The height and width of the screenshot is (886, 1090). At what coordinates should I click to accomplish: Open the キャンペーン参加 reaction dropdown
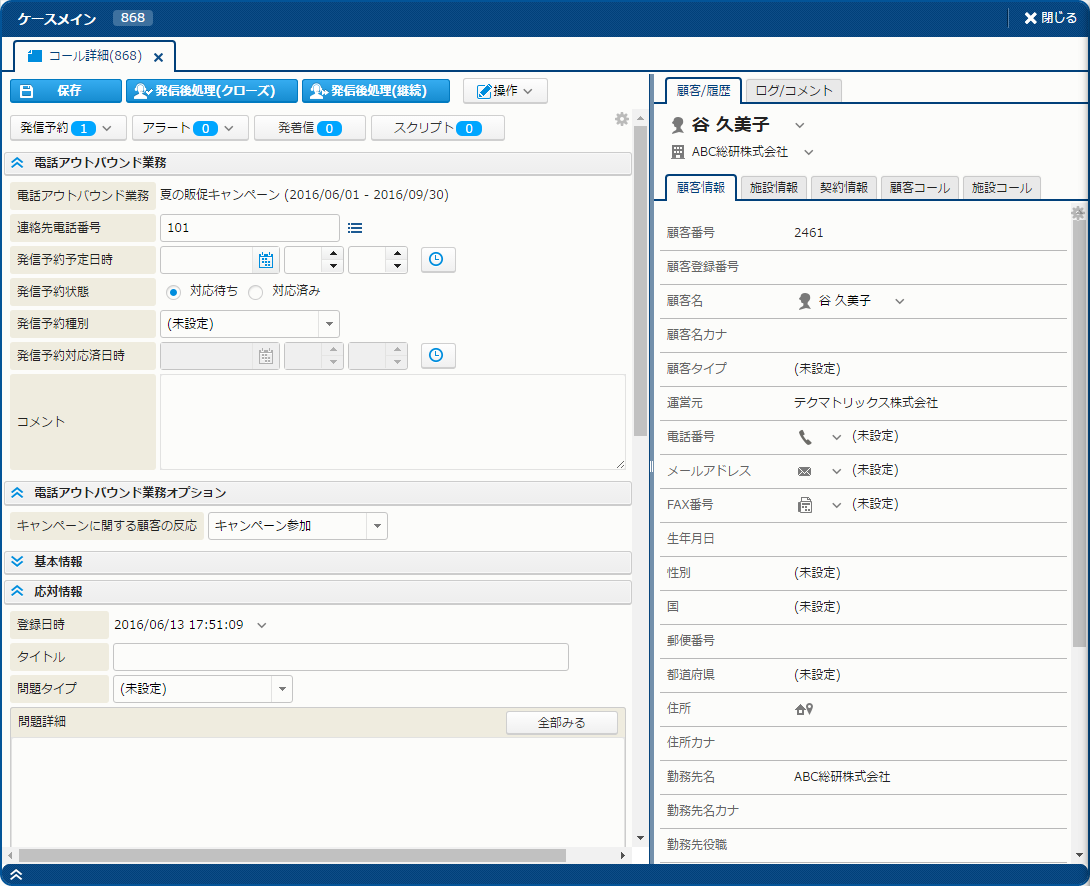377,526
